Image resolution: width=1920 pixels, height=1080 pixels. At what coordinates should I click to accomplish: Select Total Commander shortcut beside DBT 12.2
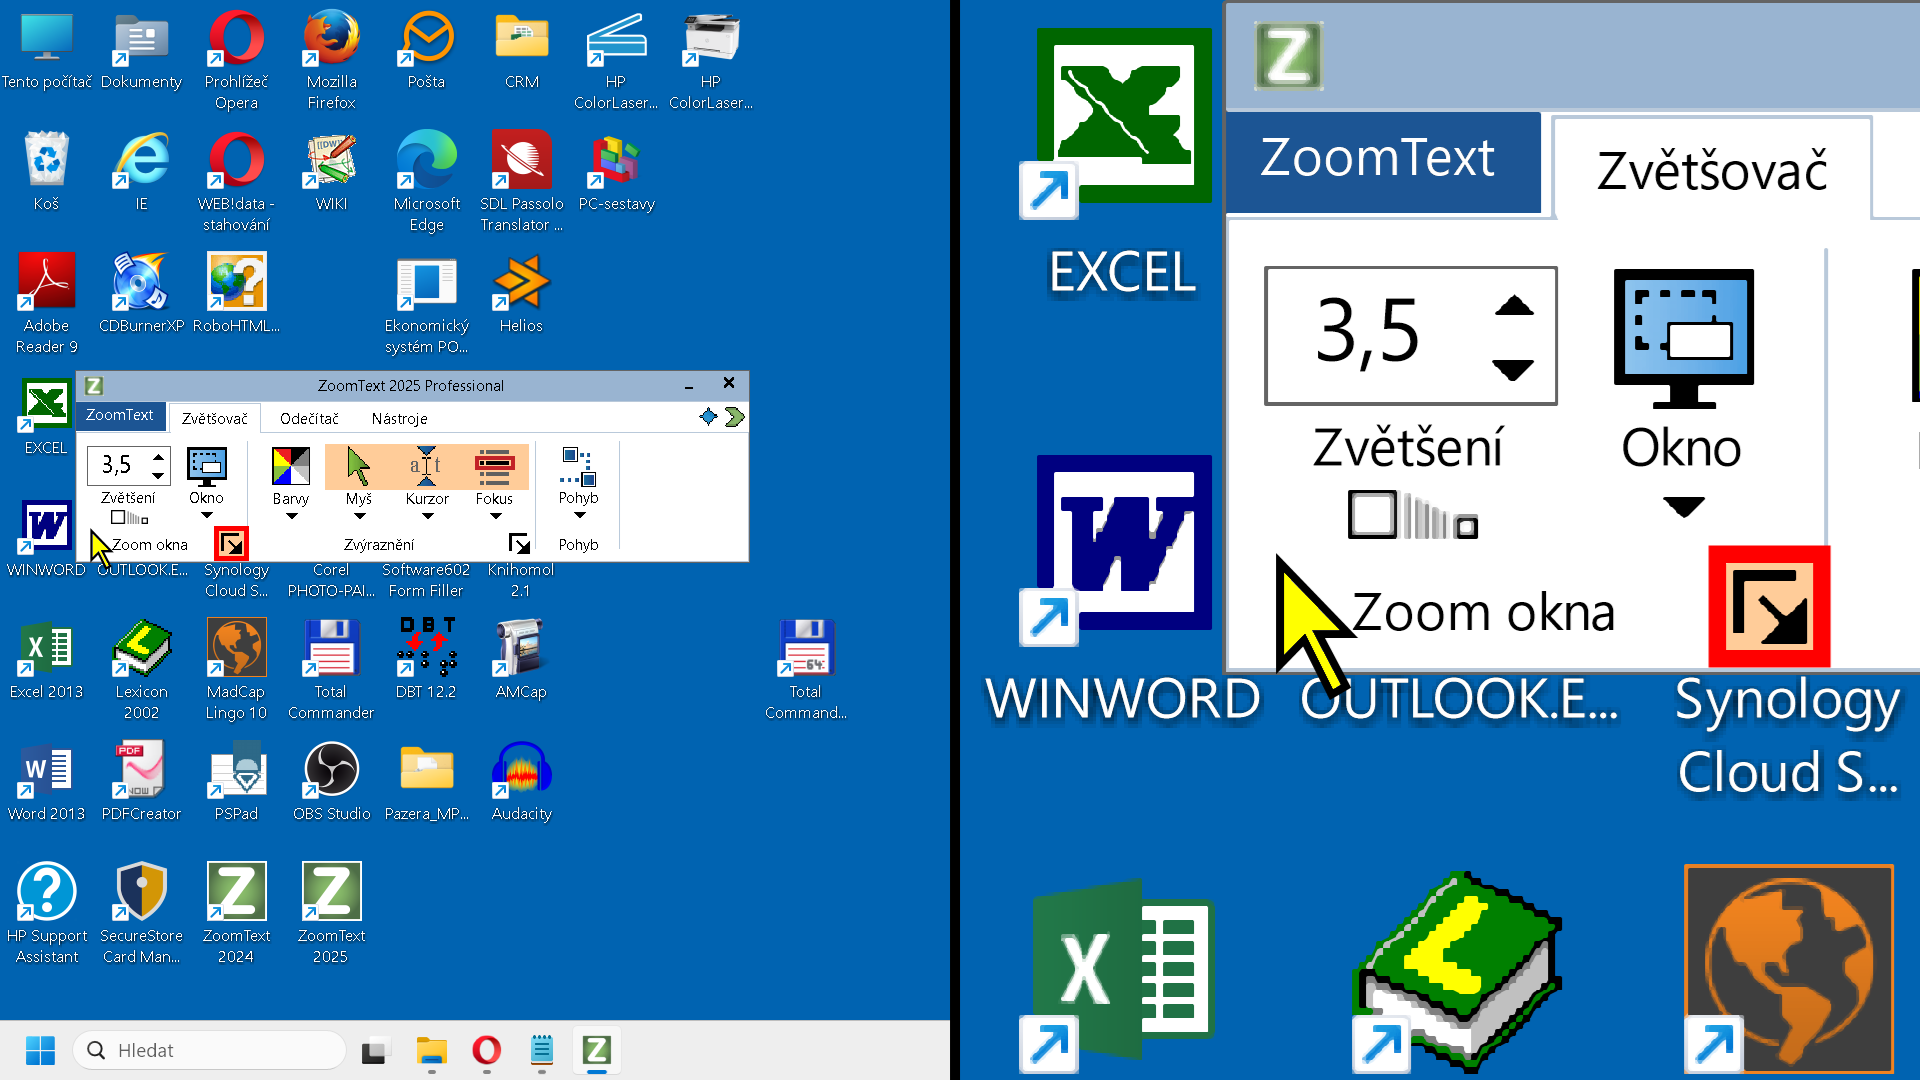pyautogui.click(x=331, y=670)
